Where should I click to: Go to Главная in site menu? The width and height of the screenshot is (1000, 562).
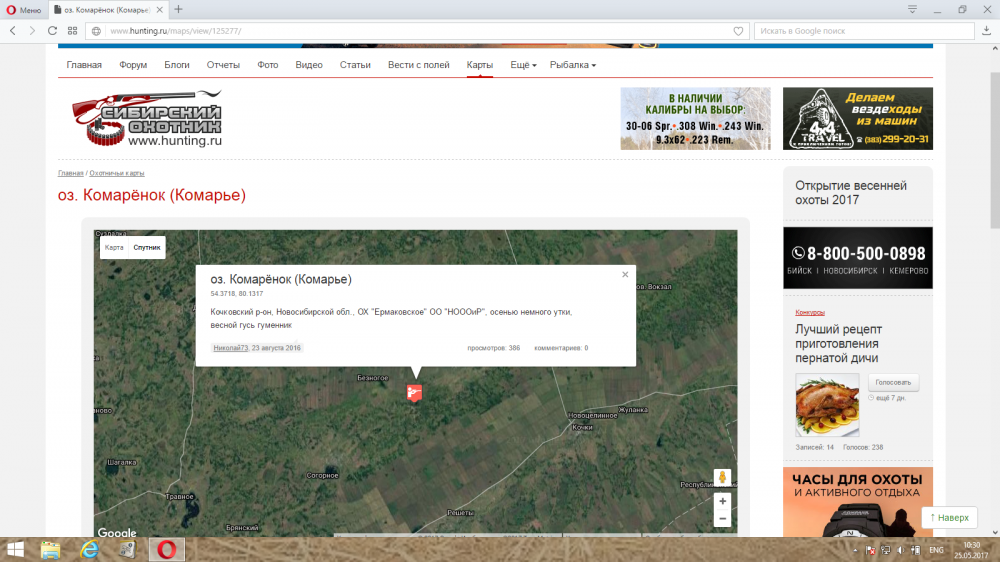pyautogui.click(x=84, y=65)
